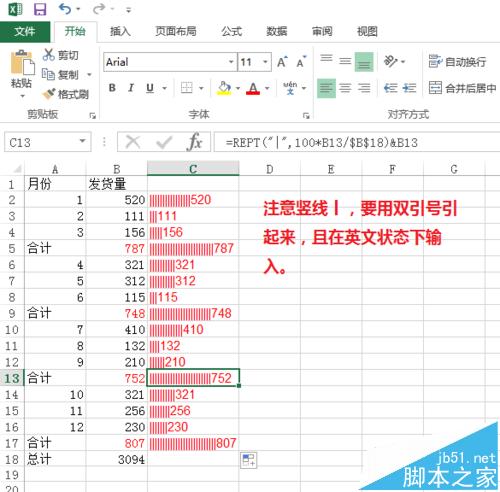Screen dimensions: 500x492
Task: Click the Redo arrow icon
Action: pos(99,9)
